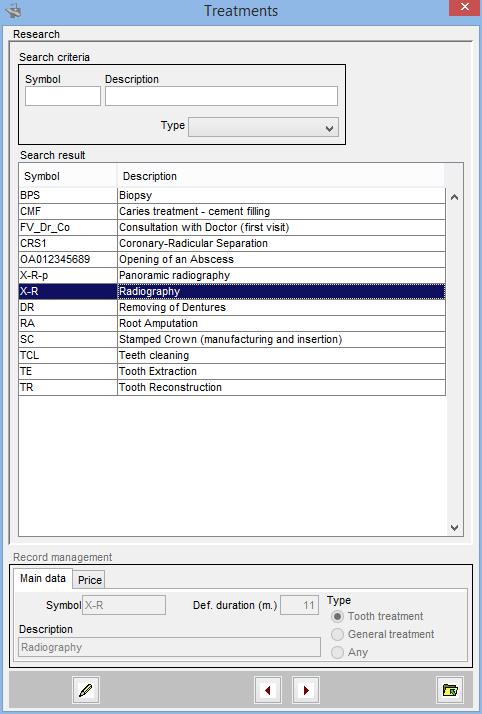Viewport: 482px width, 714px height.
Task: Select the Biopsy treatment row
Action: (232, 195)
